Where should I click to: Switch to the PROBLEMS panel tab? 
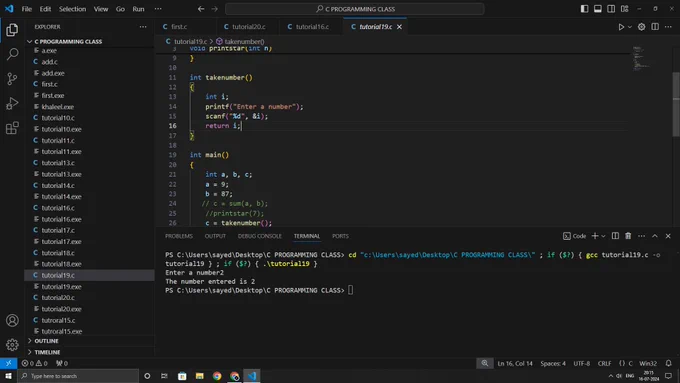179,236
